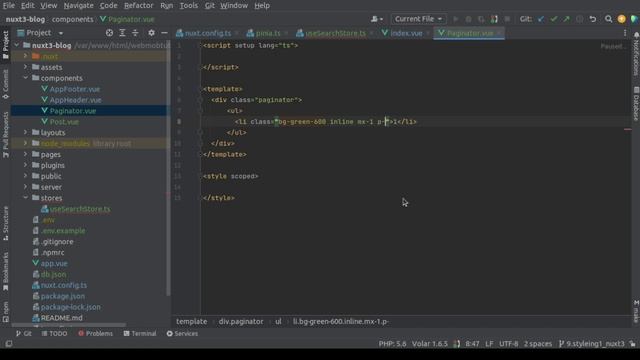640x360 pixels.
Task: Click the UTF-8 encoding status item
Action: (508, 344)
